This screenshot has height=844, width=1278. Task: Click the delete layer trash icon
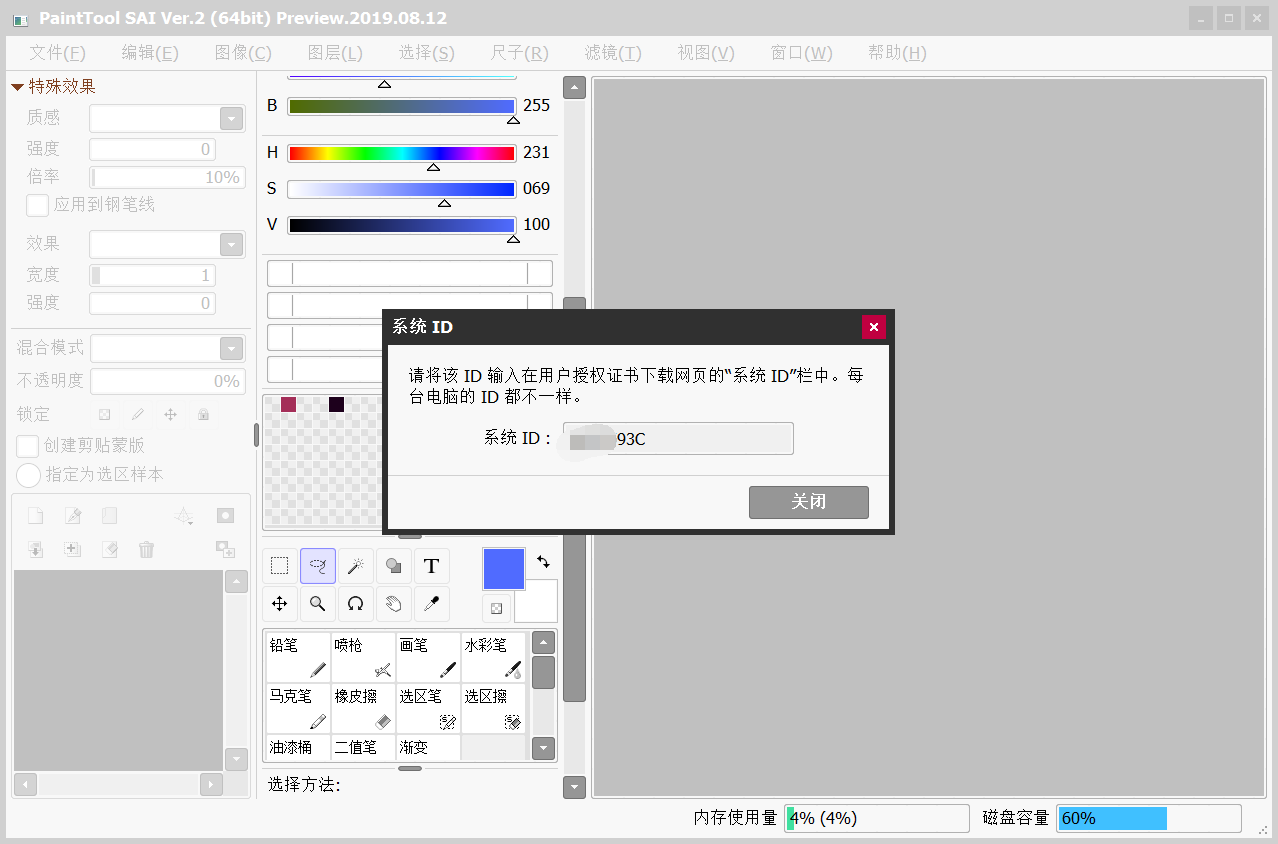[146, 549]
